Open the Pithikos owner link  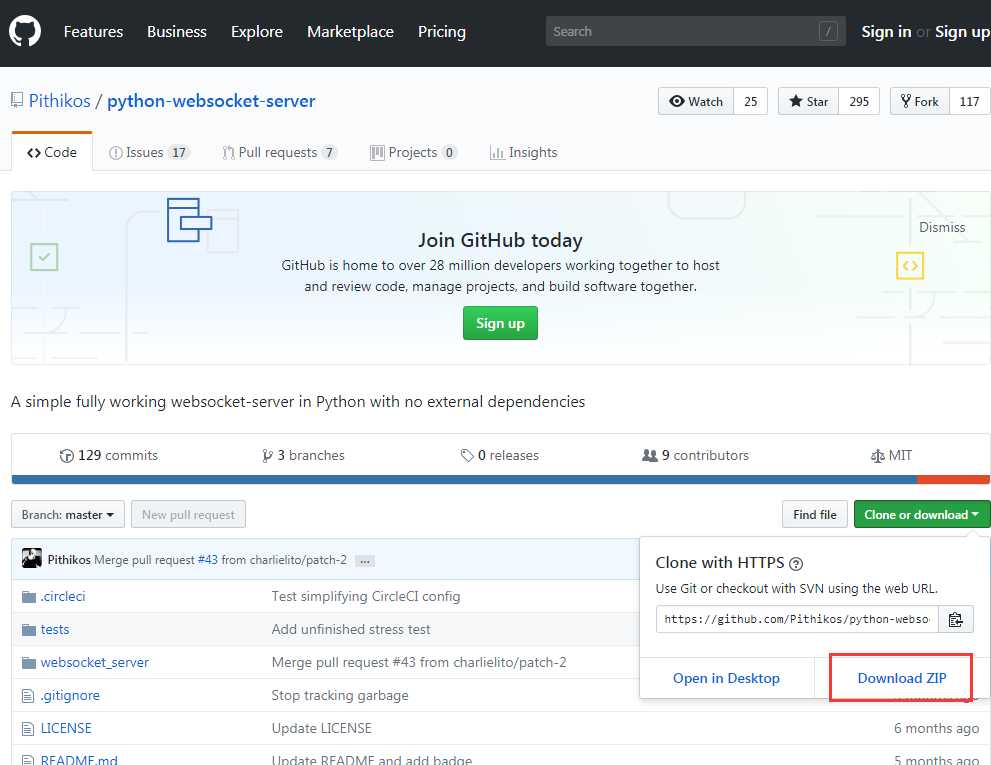(x=59, y=101)
